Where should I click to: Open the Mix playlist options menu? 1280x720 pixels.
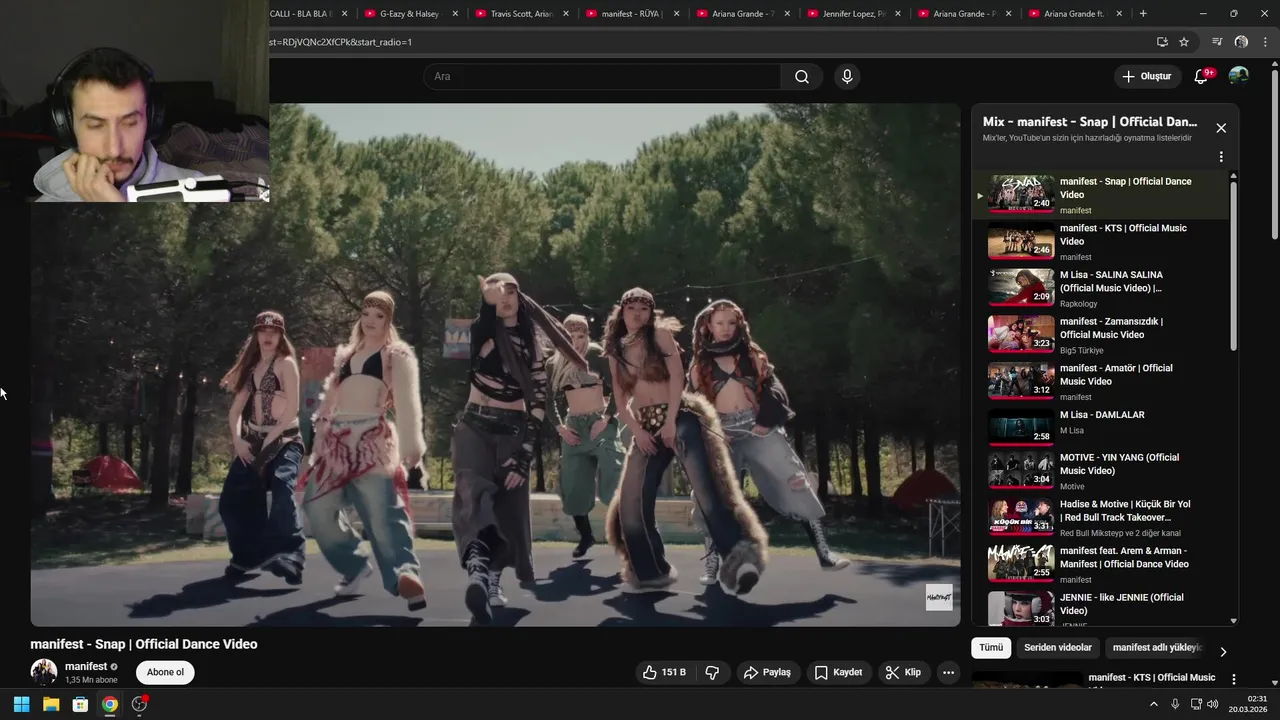pyautogui.click(x=1221, y=157)
